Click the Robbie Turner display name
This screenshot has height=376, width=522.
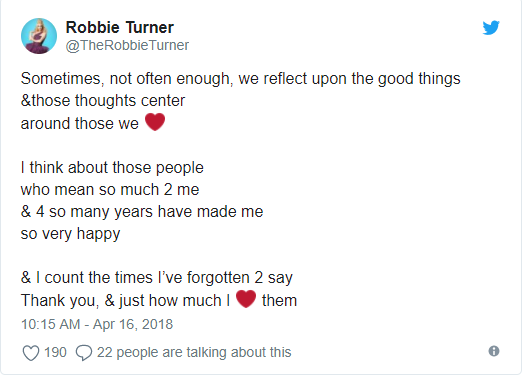[x=120, y=27]
